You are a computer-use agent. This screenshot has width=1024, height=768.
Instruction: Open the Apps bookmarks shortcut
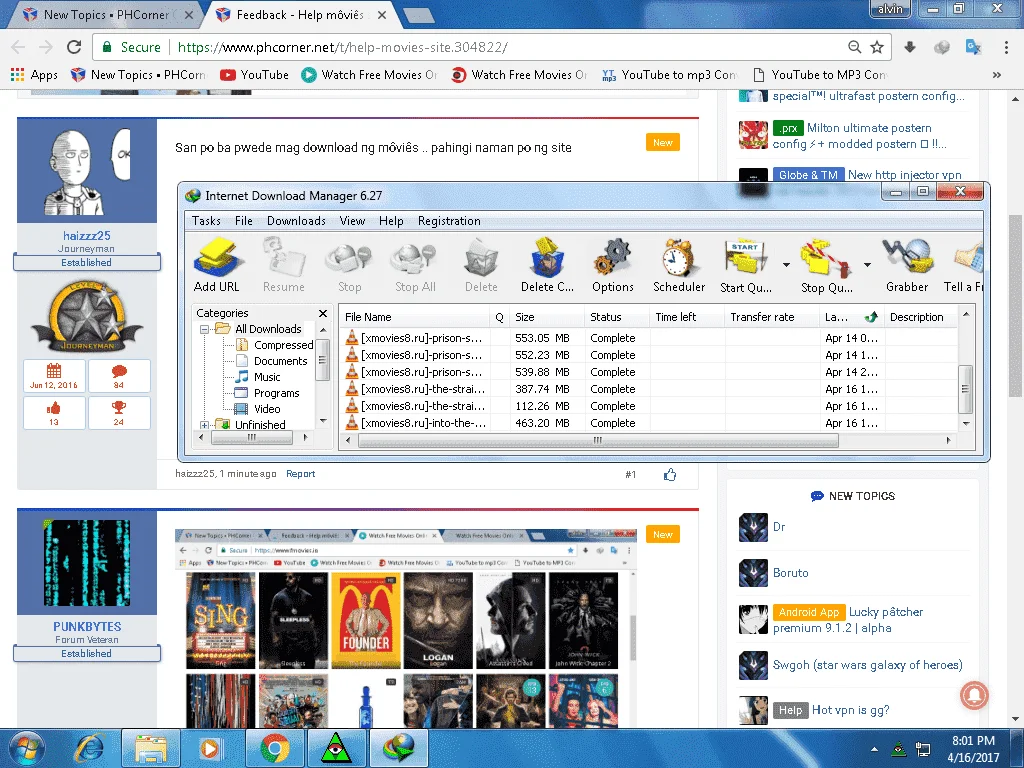35,74
